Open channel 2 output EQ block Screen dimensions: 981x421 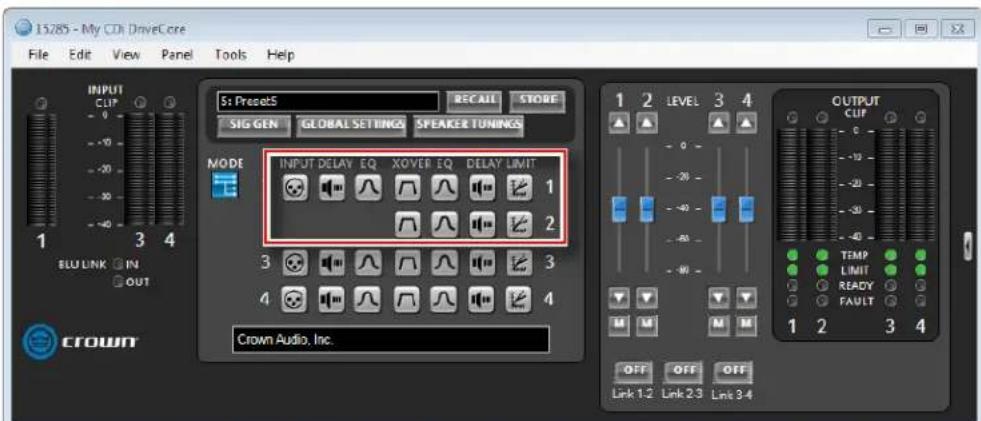click(x=444, y=225)
